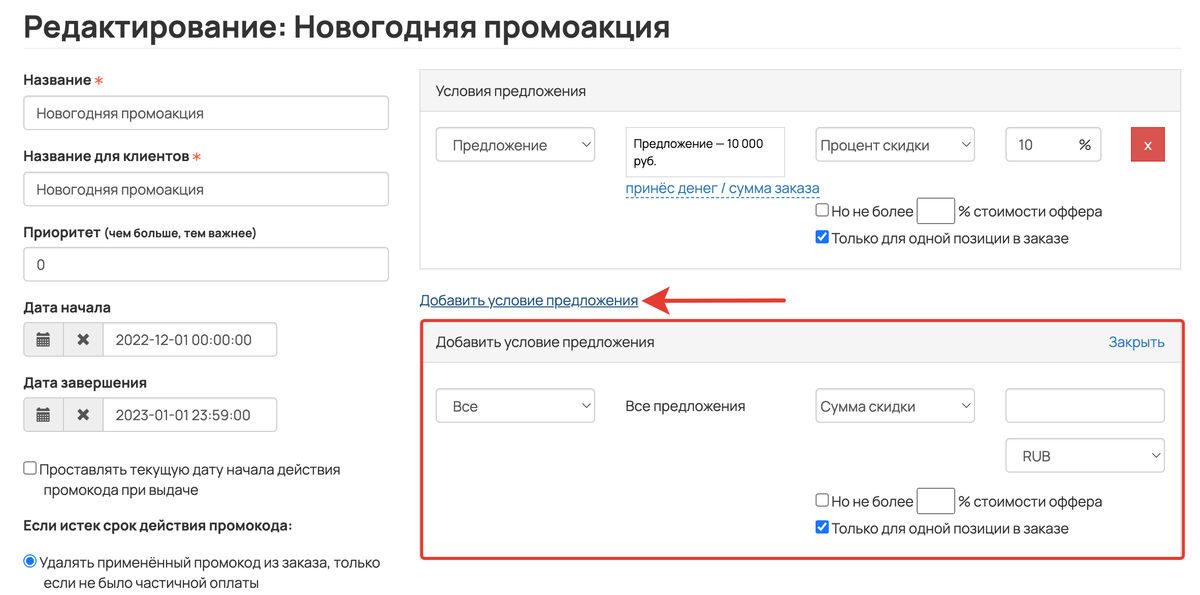Viewport: 1200px width, 595px height.
Task: Delete the condition with red x button
Action: (x=1148, y=145)
